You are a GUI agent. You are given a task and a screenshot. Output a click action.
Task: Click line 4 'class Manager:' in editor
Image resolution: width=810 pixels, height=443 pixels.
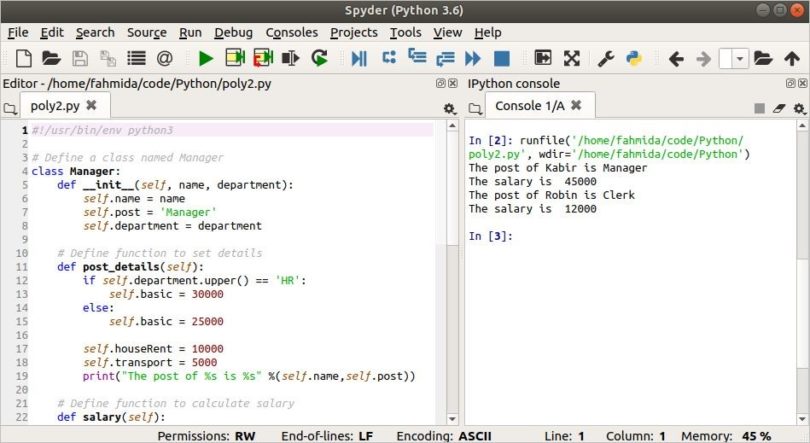tap(75, 171)
